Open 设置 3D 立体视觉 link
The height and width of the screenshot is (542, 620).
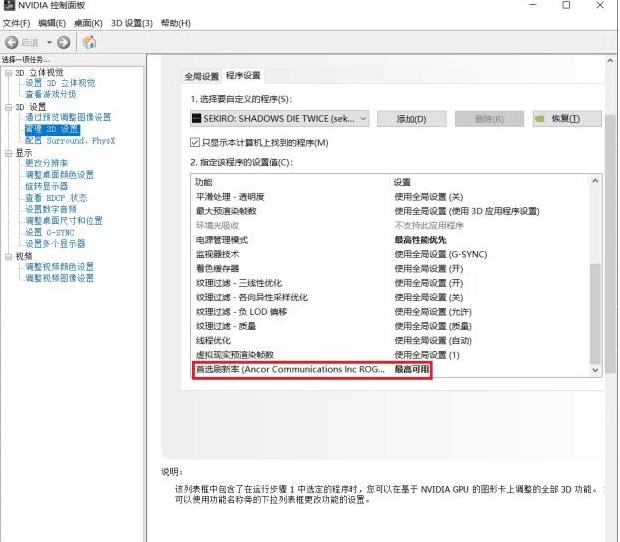tap(60, 83)
